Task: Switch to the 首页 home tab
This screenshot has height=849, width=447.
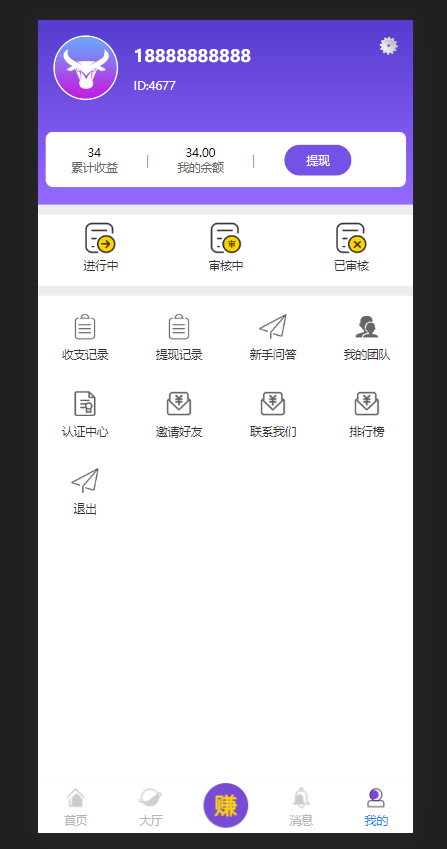Action: (76, 807)
